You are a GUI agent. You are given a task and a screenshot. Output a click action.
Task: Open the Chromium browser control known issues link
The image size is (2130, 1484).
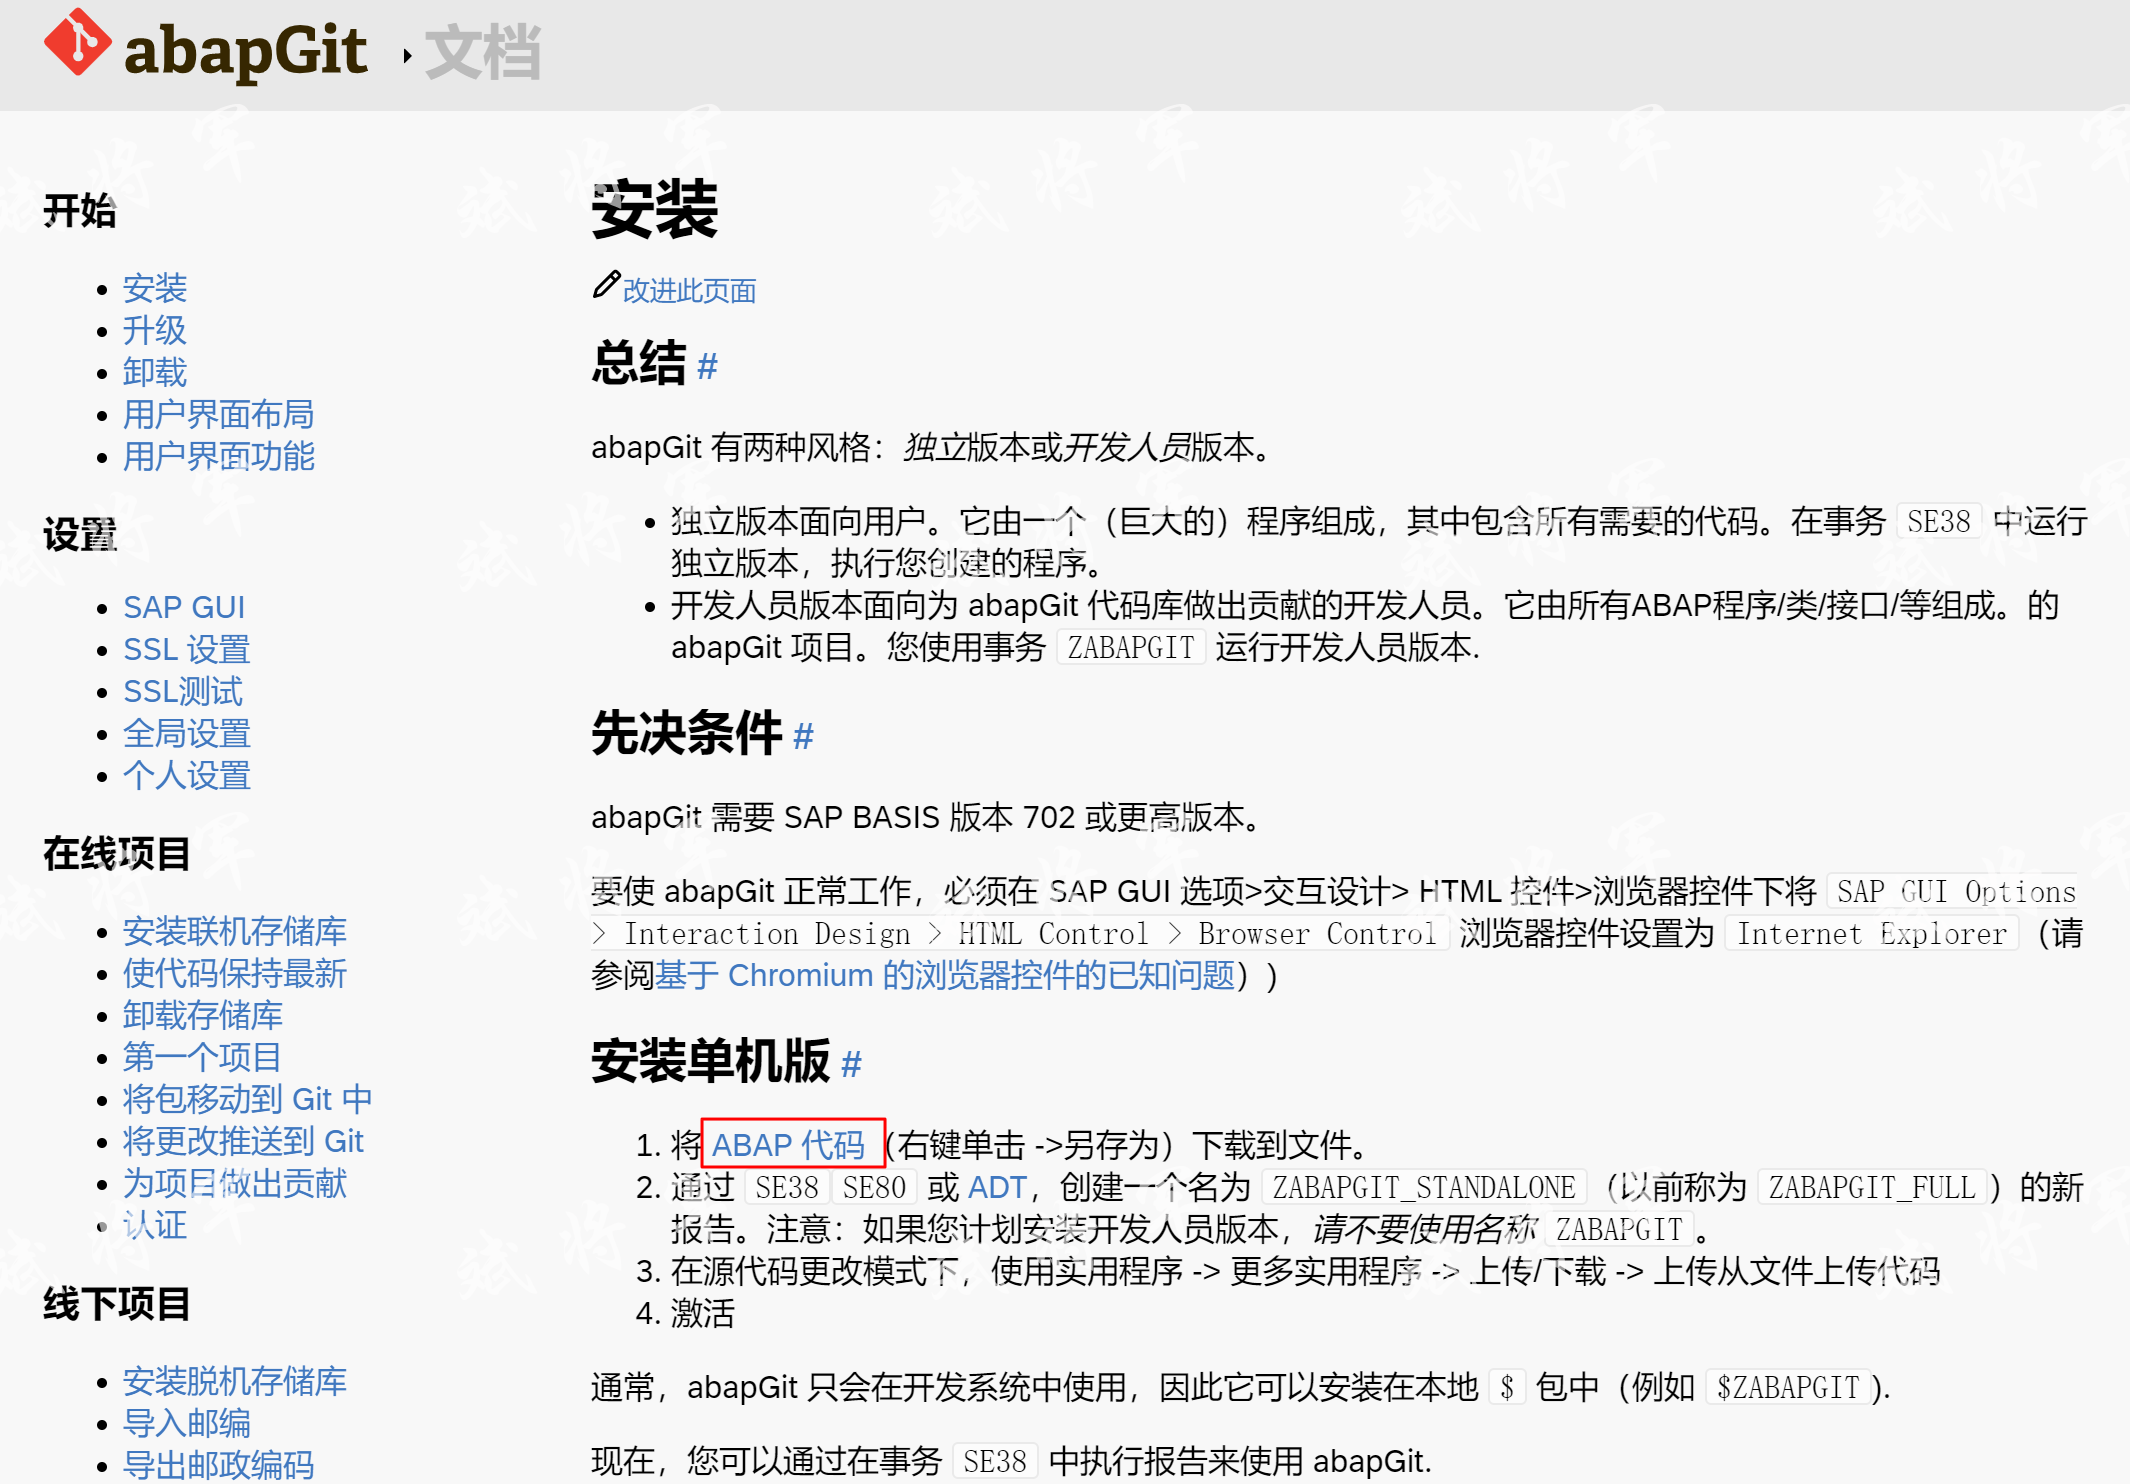point(945,975)
